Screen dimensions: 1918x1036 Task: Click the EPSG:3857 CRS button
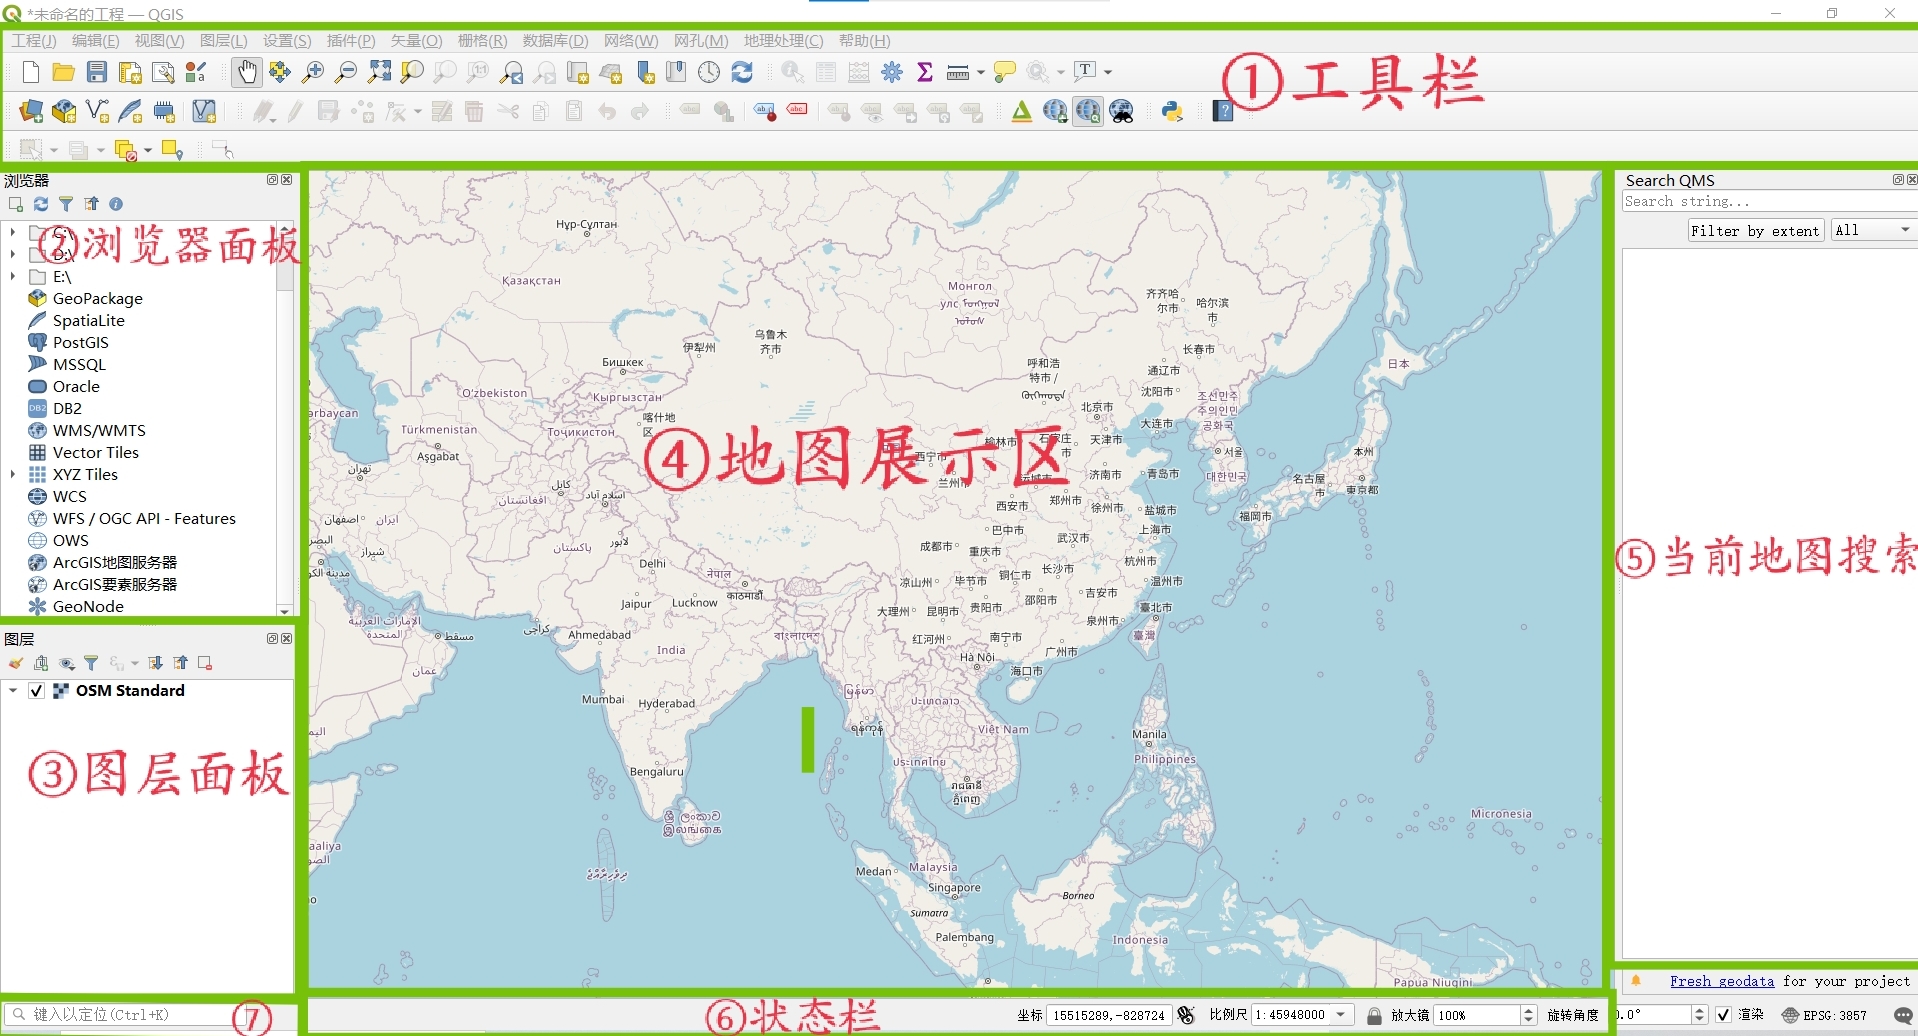pyautogui.click(x=1825, y=1015)
